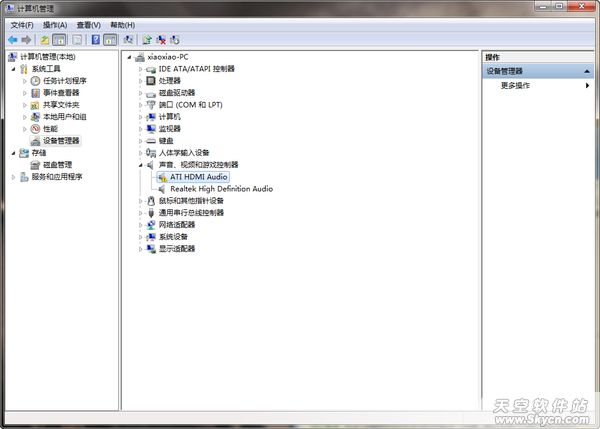Expand the 显示适配器 category
The width and height of the screenshot is (600, 429).
(x=139, y=248)
